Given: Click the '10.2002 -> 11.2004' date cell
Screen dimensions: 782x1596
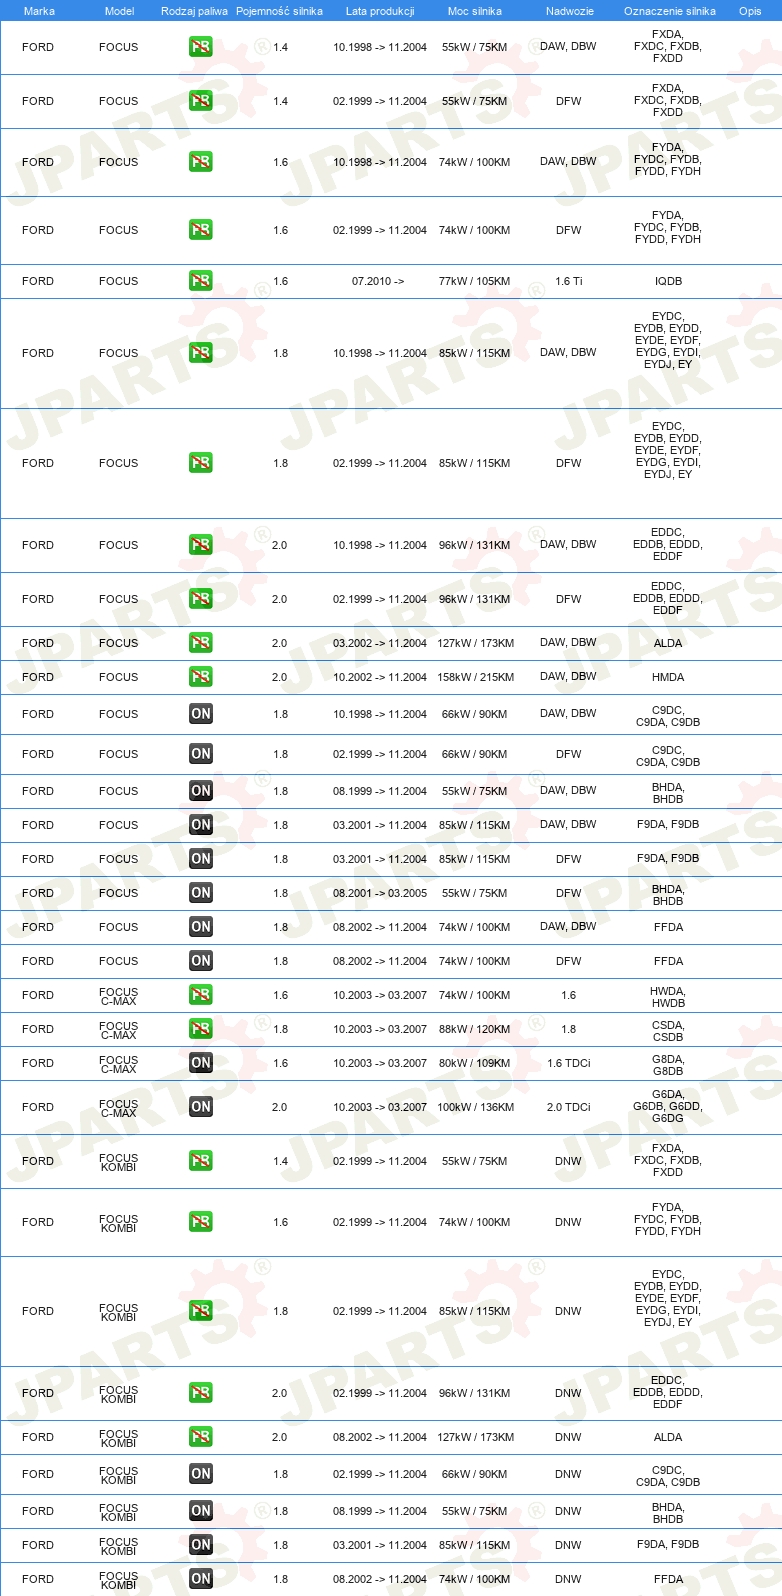Looking at the screenshot, I should click(380, 677).
